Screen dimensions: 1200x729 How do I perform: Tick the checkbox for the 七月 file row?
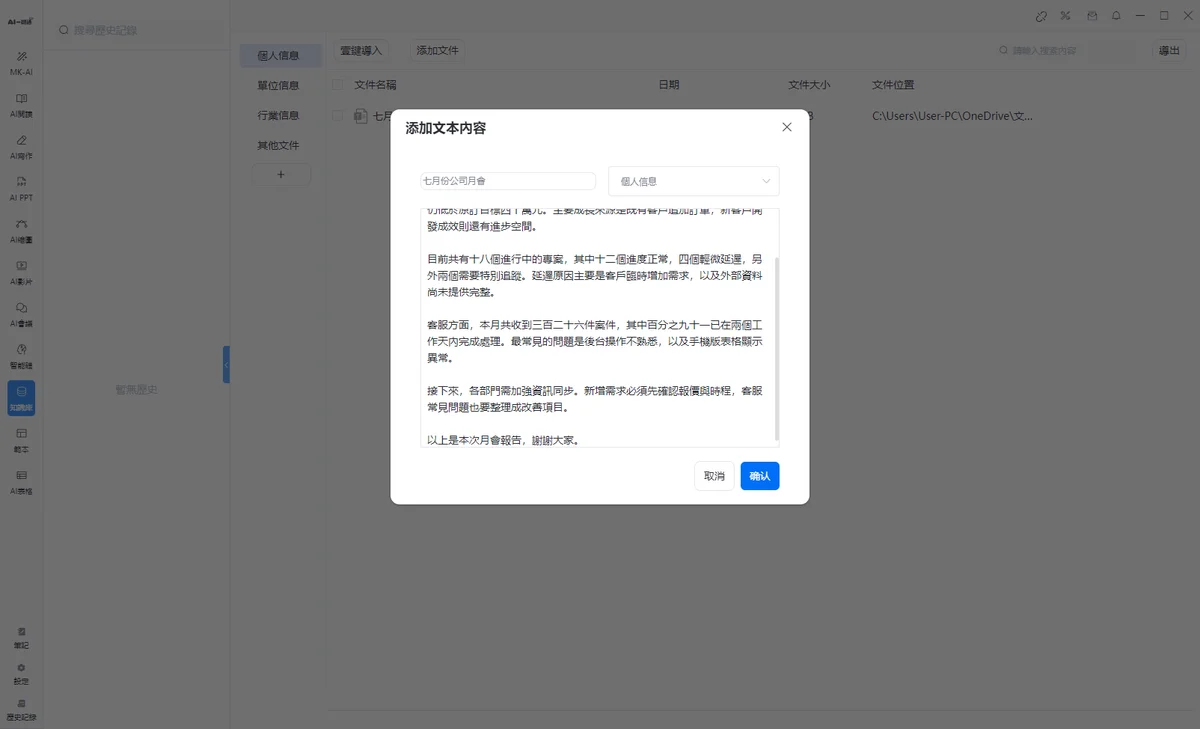337,116
